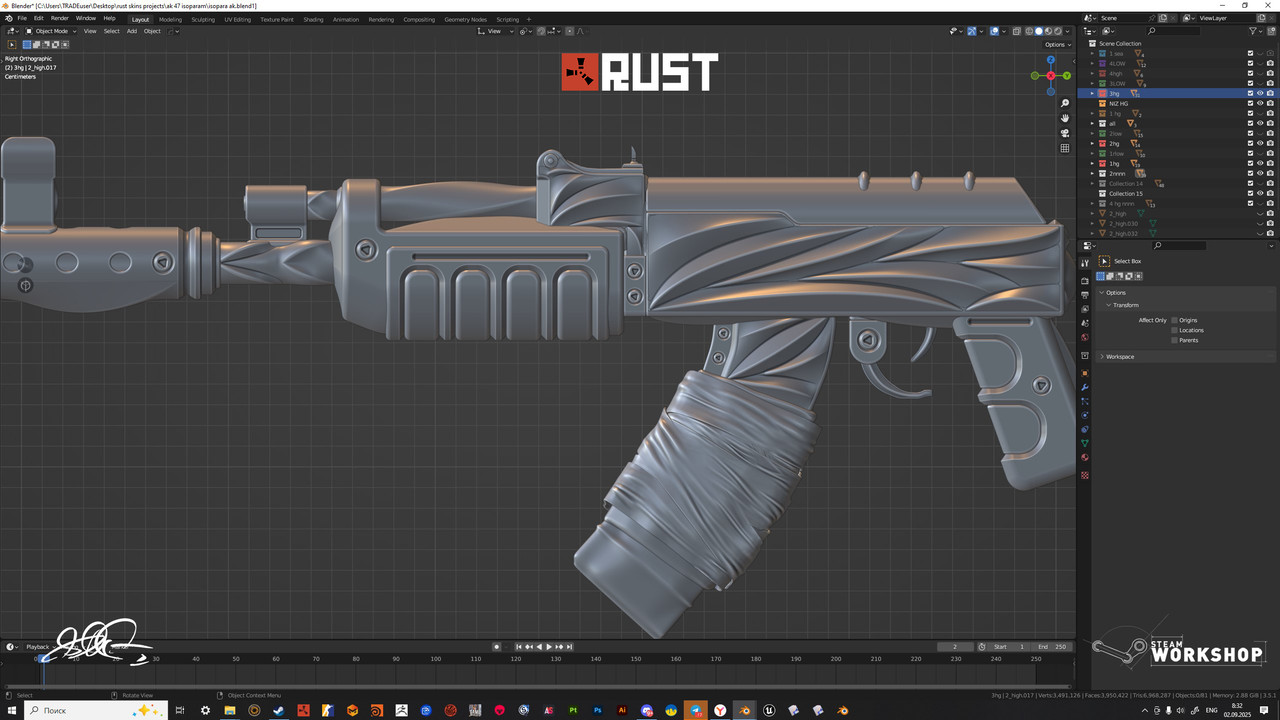Click Play animation button in timeline
1280x720 pixels.
point(549,647)
